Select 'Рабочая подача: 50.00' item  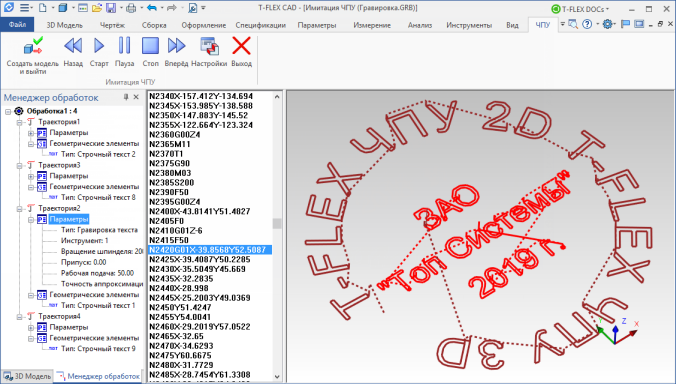(97, 273)
